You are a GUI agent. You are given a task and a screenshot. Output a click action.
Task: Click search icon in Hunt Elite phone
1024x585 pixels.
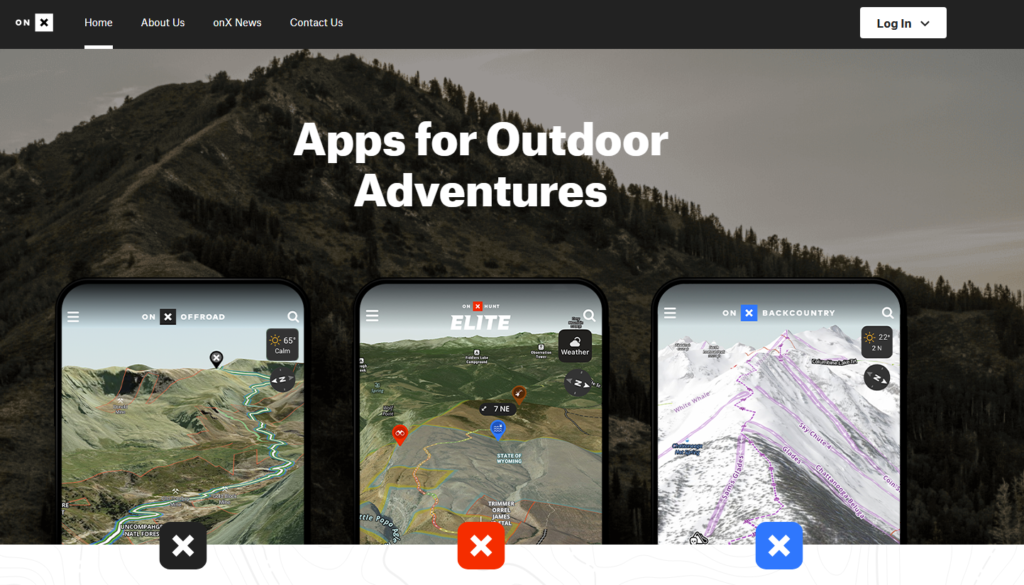(589, 316)
